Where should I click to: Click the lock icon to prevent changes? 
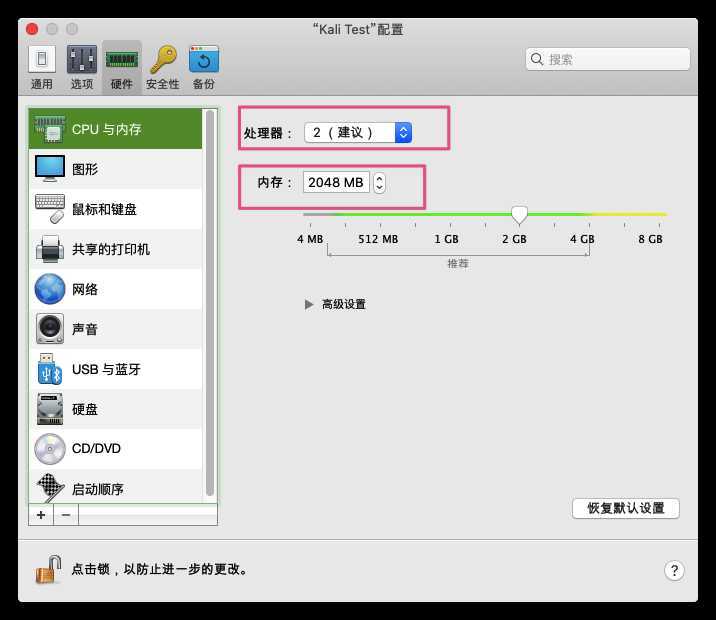coord(48,569)
